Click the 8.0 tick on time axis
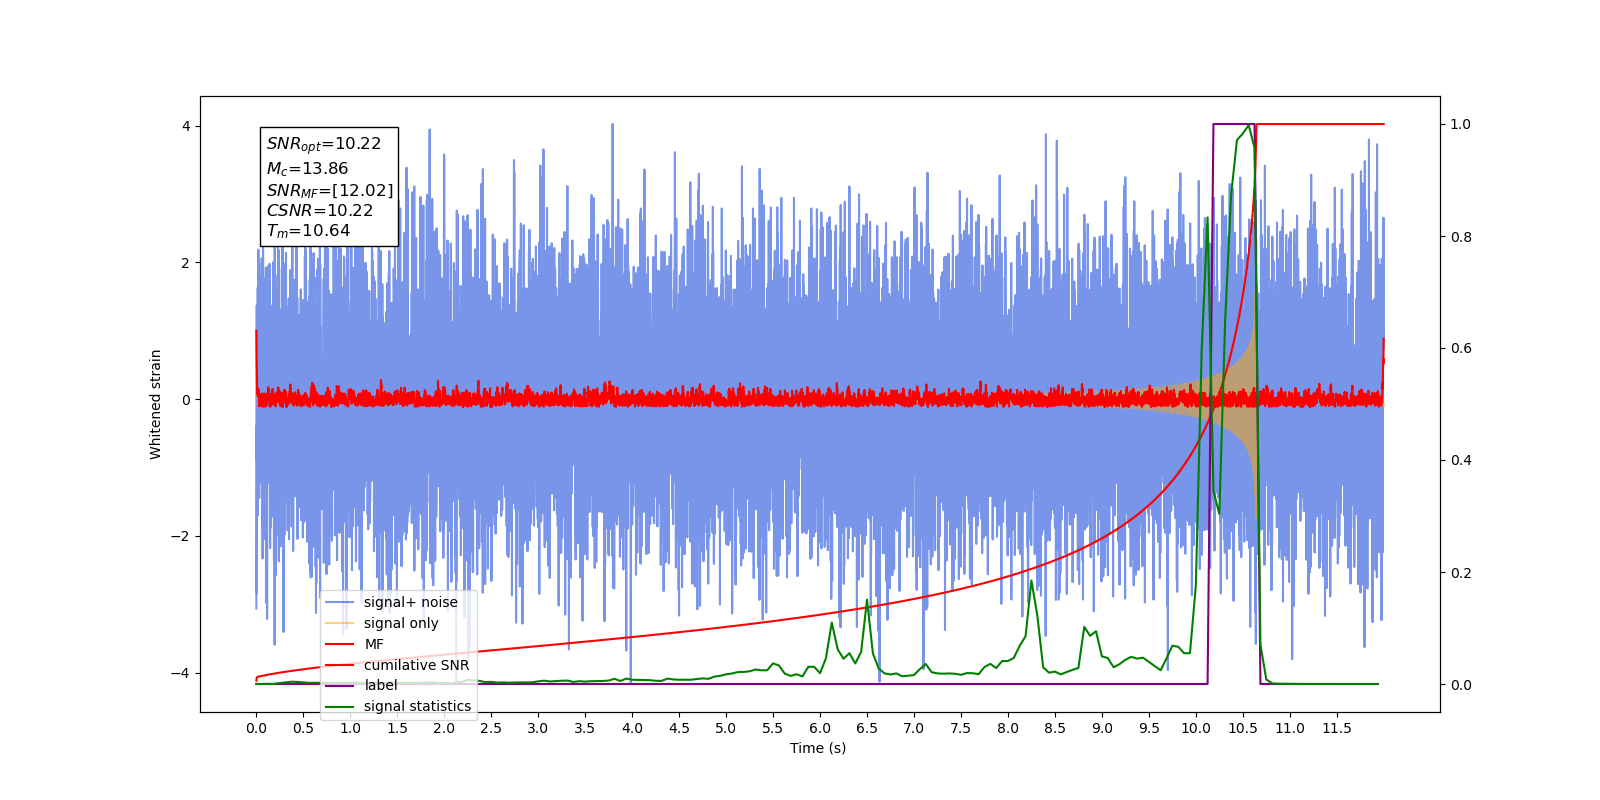The height and width of the screenshot is (800, 1600). (x=1008, y=728)
